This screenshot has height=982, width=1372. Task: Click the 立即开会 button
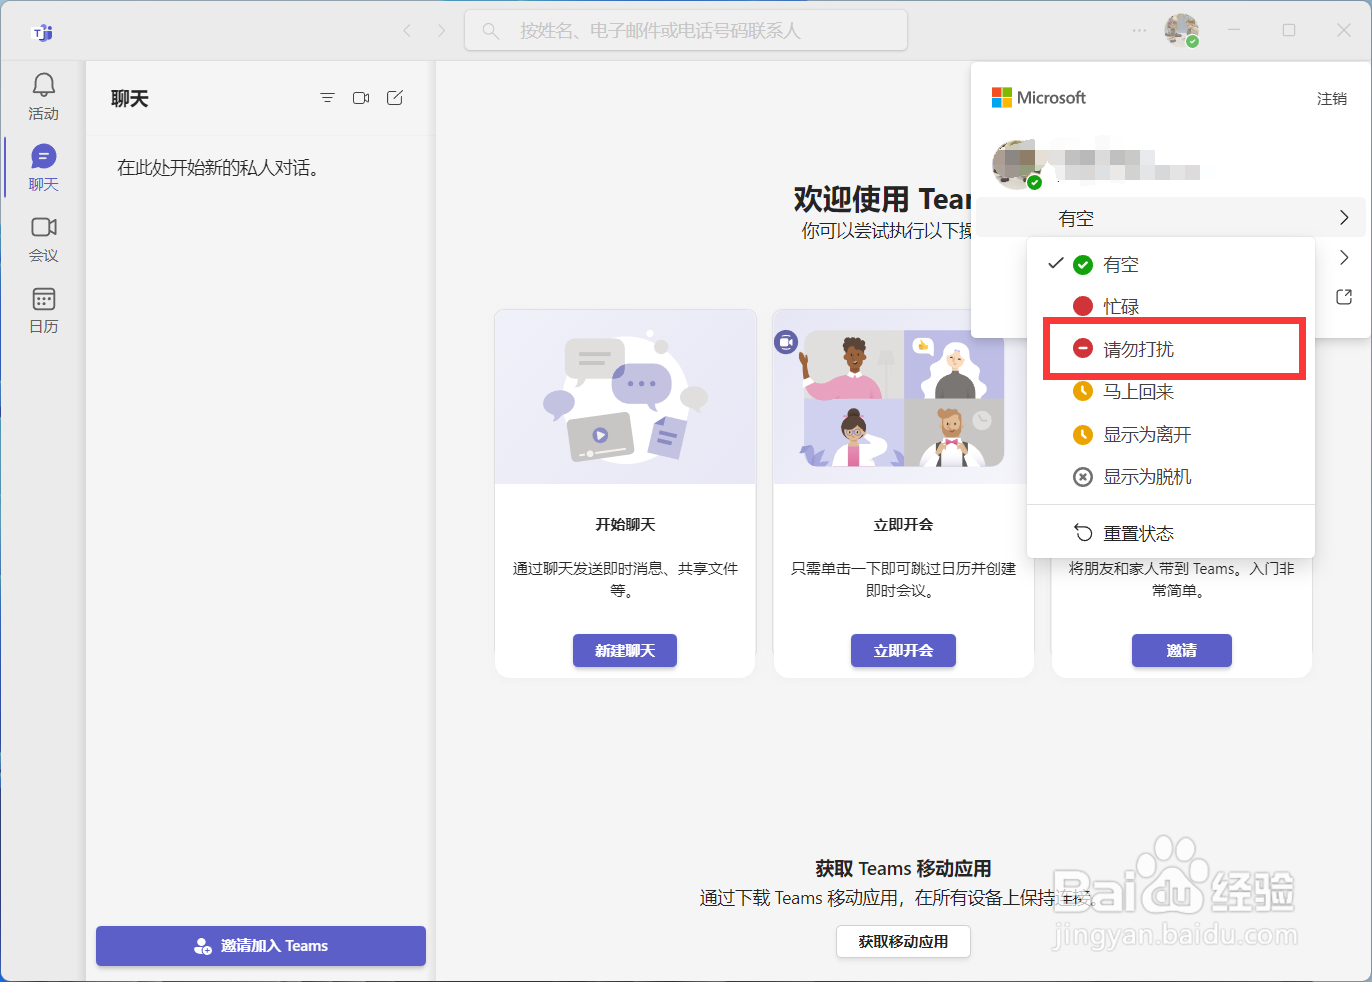pyautogui.click(x=903, y=651)
